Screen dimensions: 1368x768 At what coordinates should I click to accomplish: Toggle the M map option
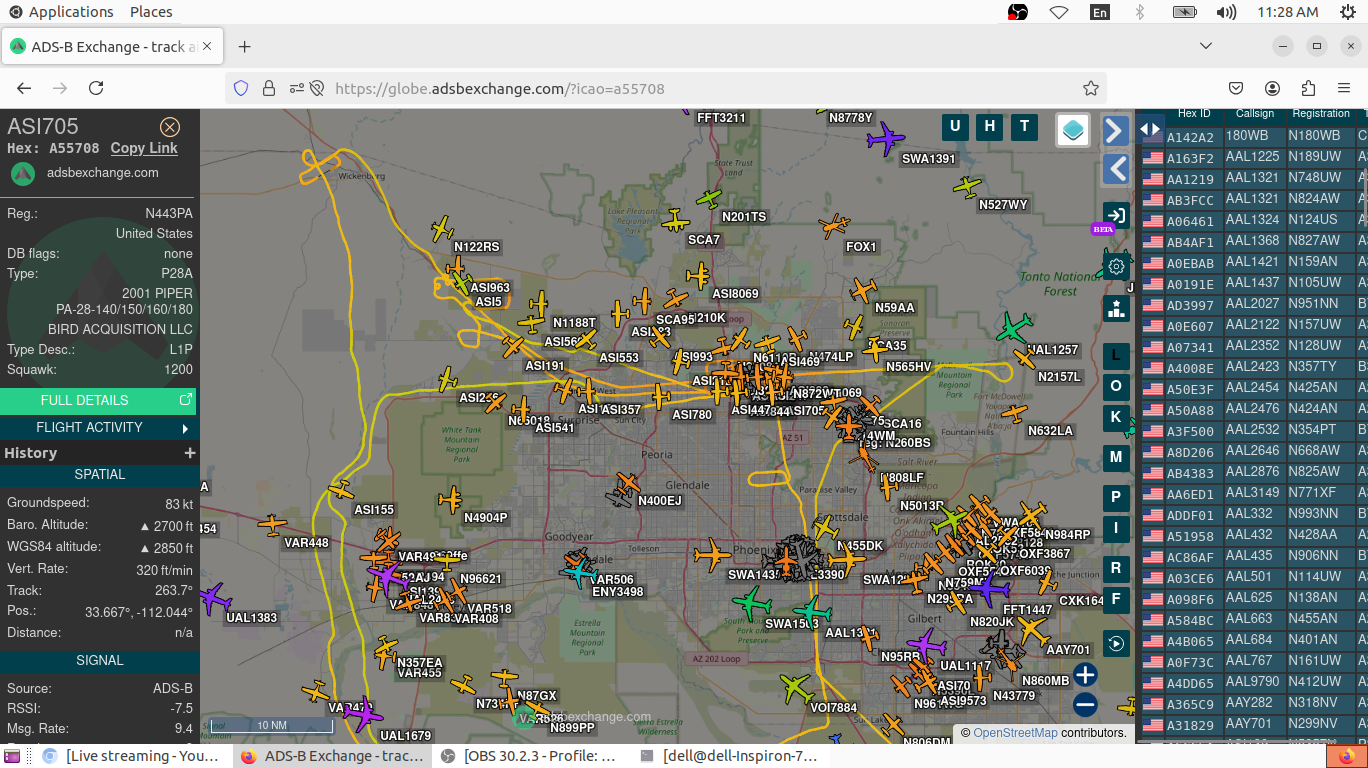click(1116, 457)
